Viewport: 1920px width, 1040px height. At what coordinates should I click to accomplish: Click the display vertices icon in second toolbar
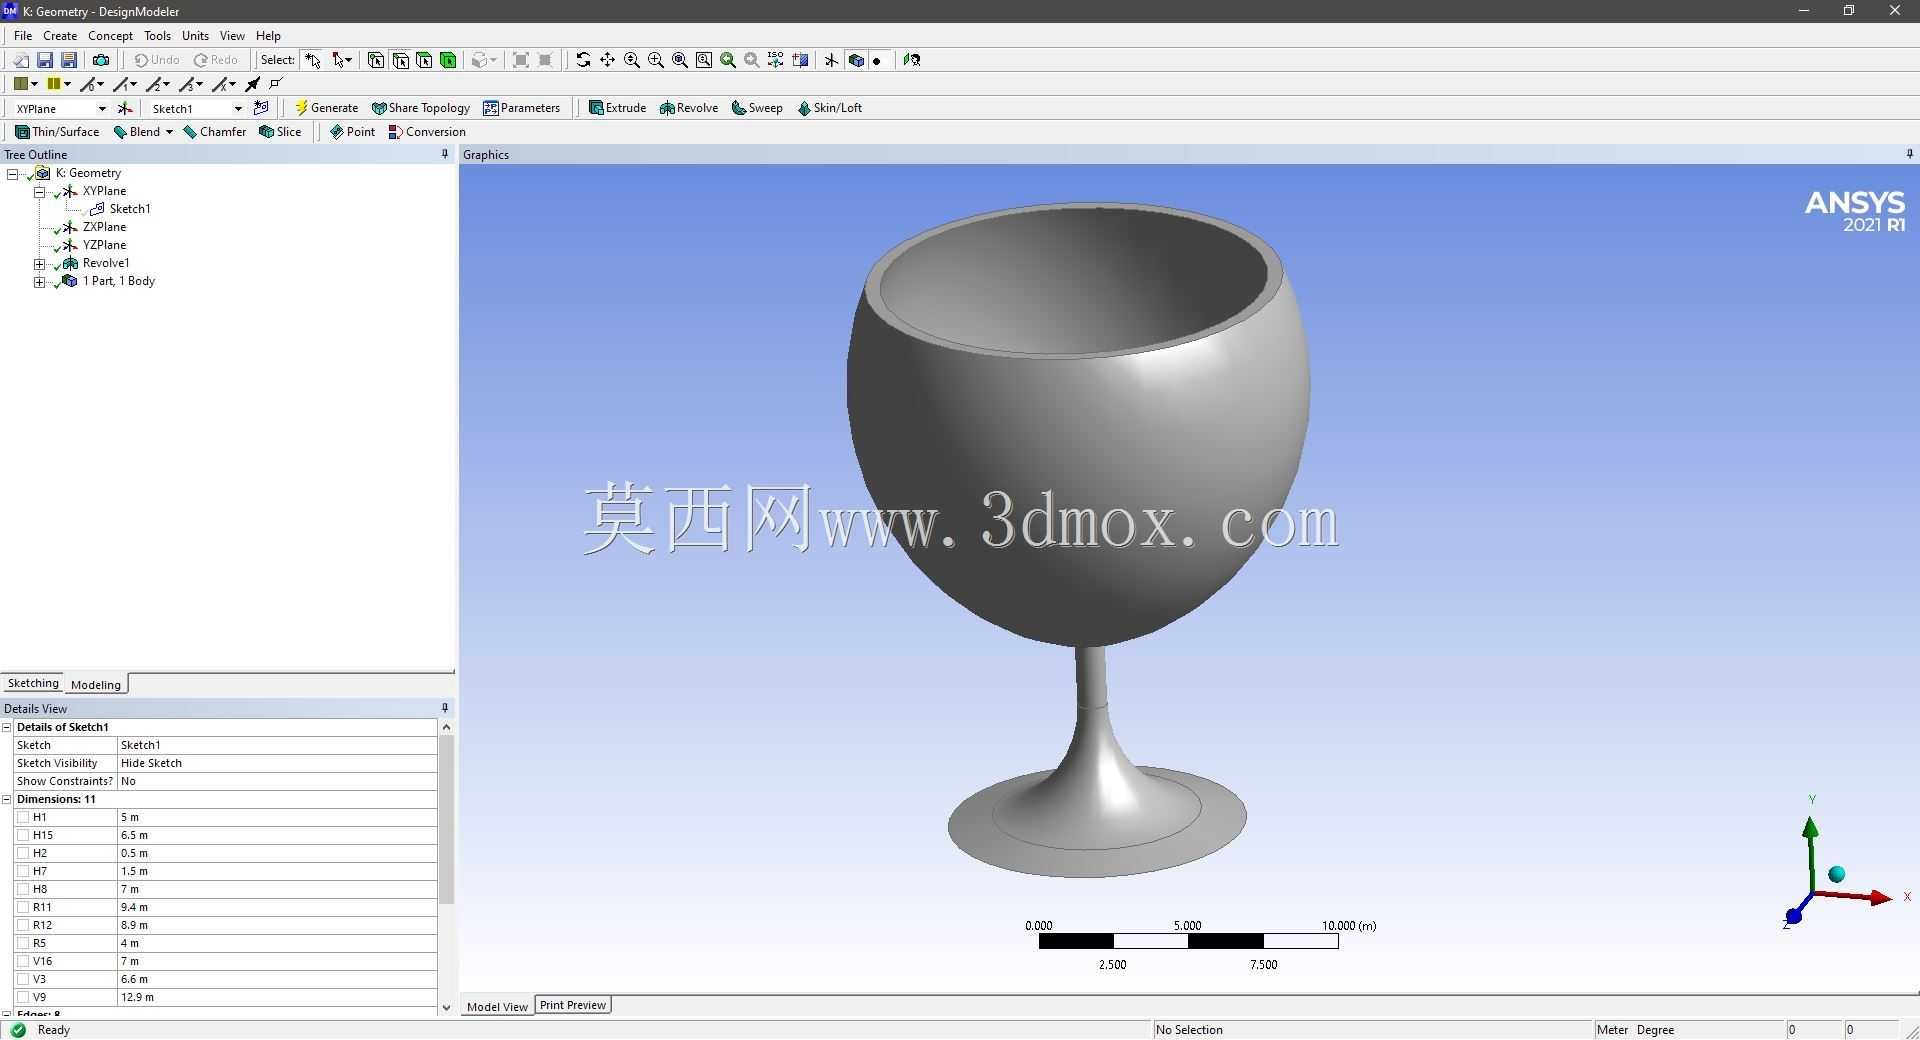(276, 84)
